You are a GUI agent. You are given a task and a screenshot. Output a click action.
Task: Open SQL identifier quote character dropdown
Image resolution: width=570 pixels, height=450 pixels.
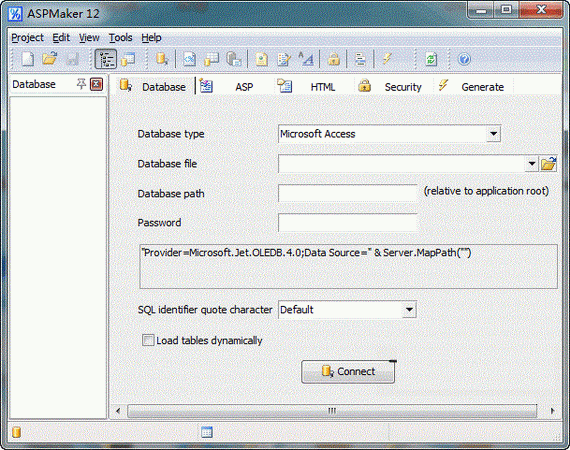[409, 310]
